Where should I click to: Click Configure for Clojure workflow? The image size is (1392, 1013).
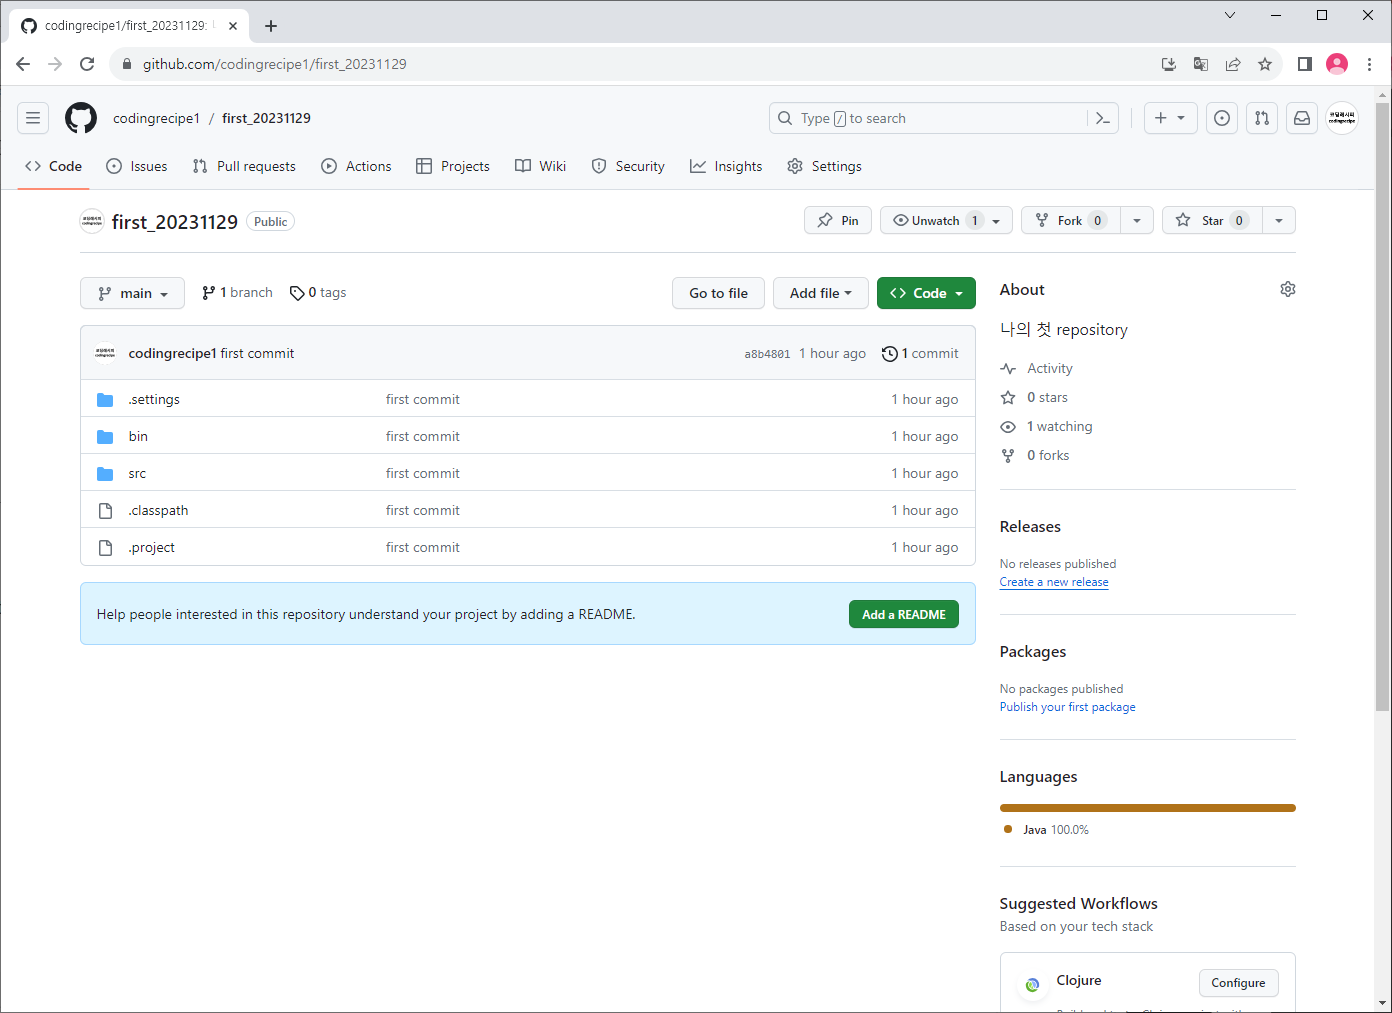[1238, 983]
